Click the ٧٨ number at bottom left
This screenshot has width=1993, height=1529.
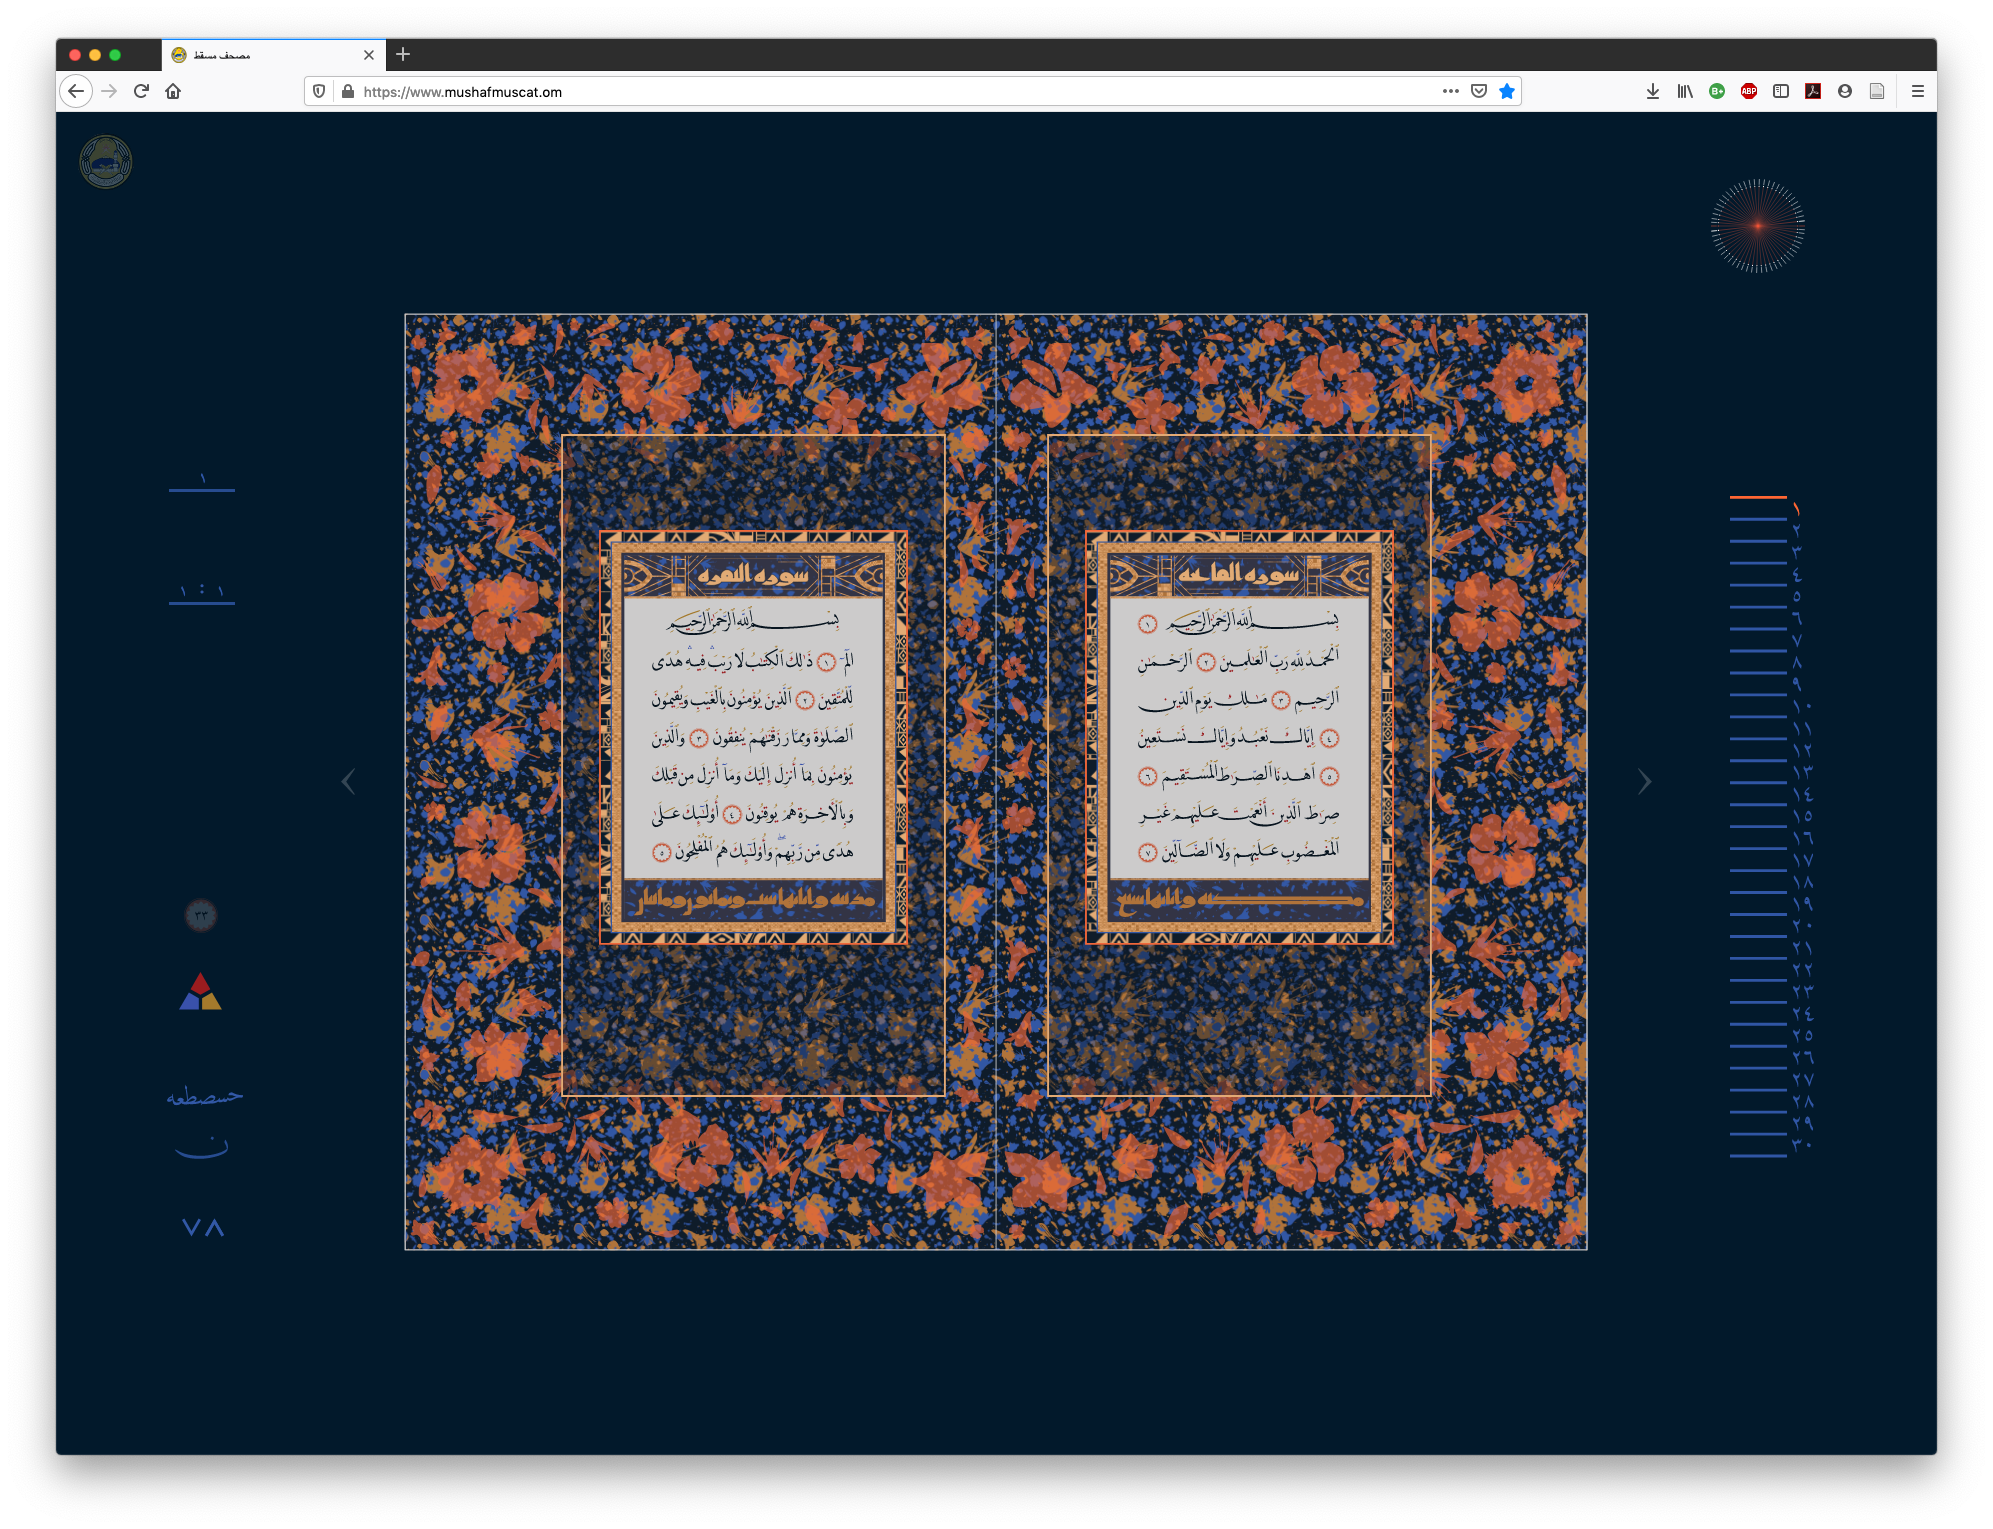pos(203,1228)
